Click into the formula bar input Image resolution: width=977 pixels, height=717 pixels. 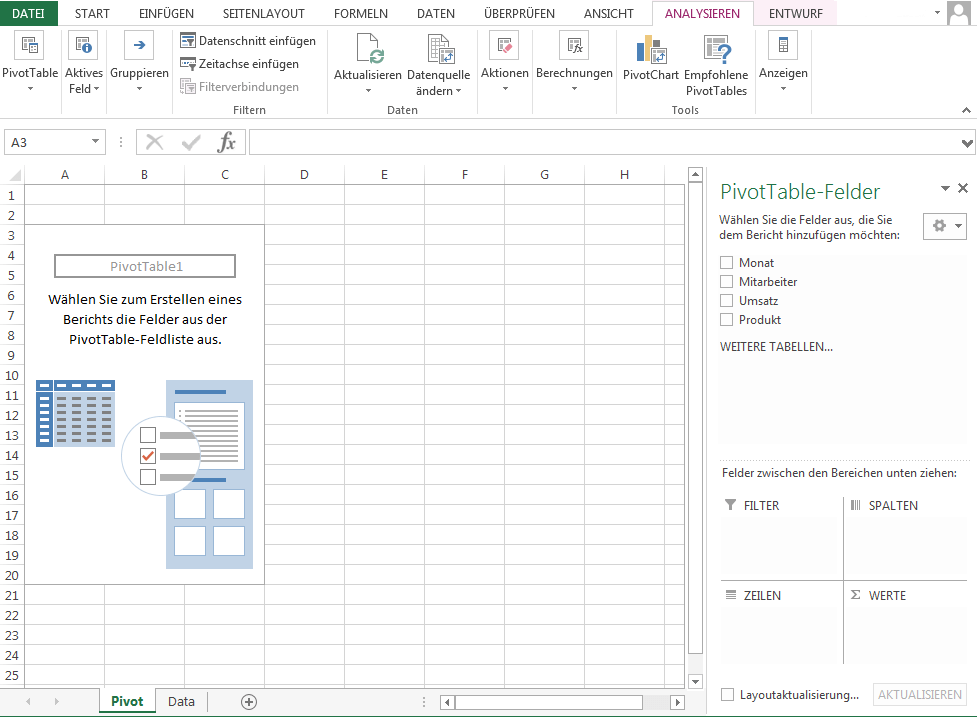(x=604, y=143)
